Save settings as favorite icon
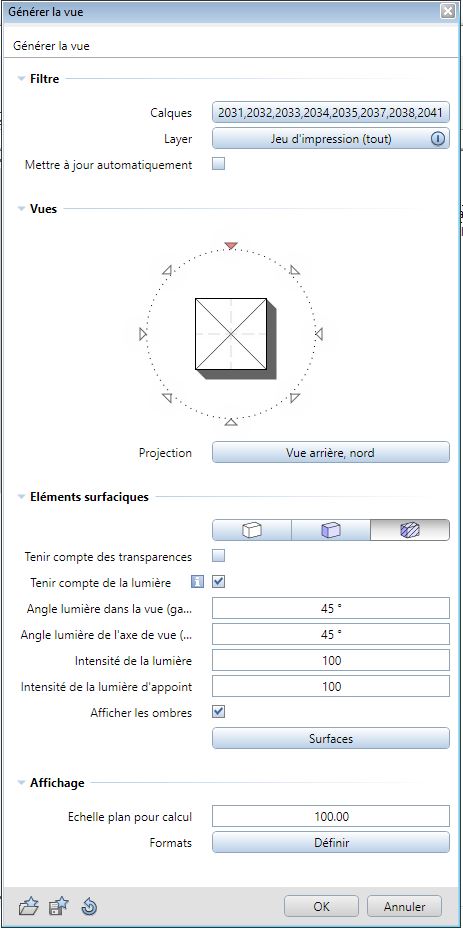Image resolution: width=463 pixels, height=929 pixels. [x=59, y=906]
